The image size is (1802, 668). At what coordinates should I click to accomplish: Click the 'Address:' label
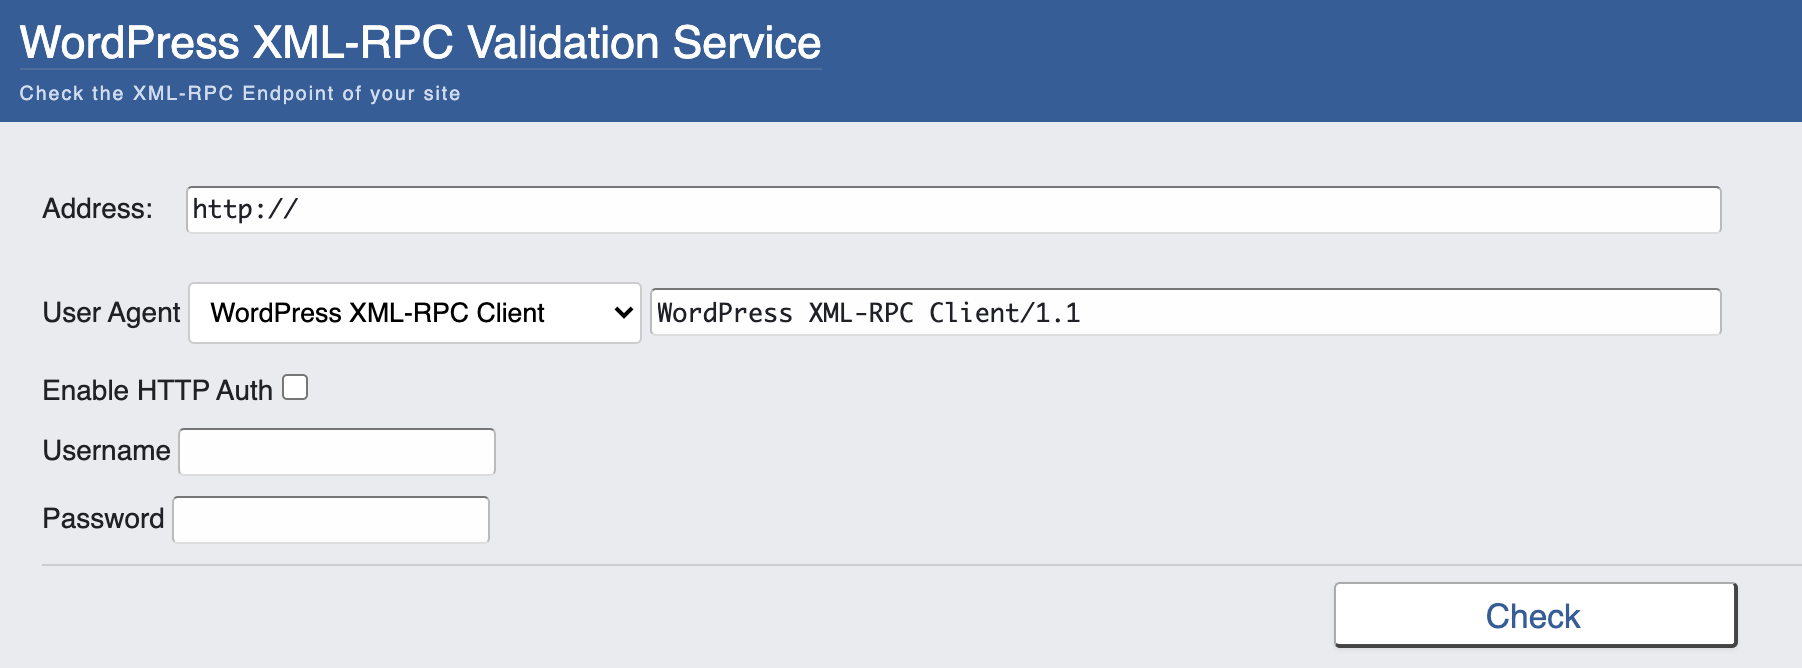pos(97,209)
